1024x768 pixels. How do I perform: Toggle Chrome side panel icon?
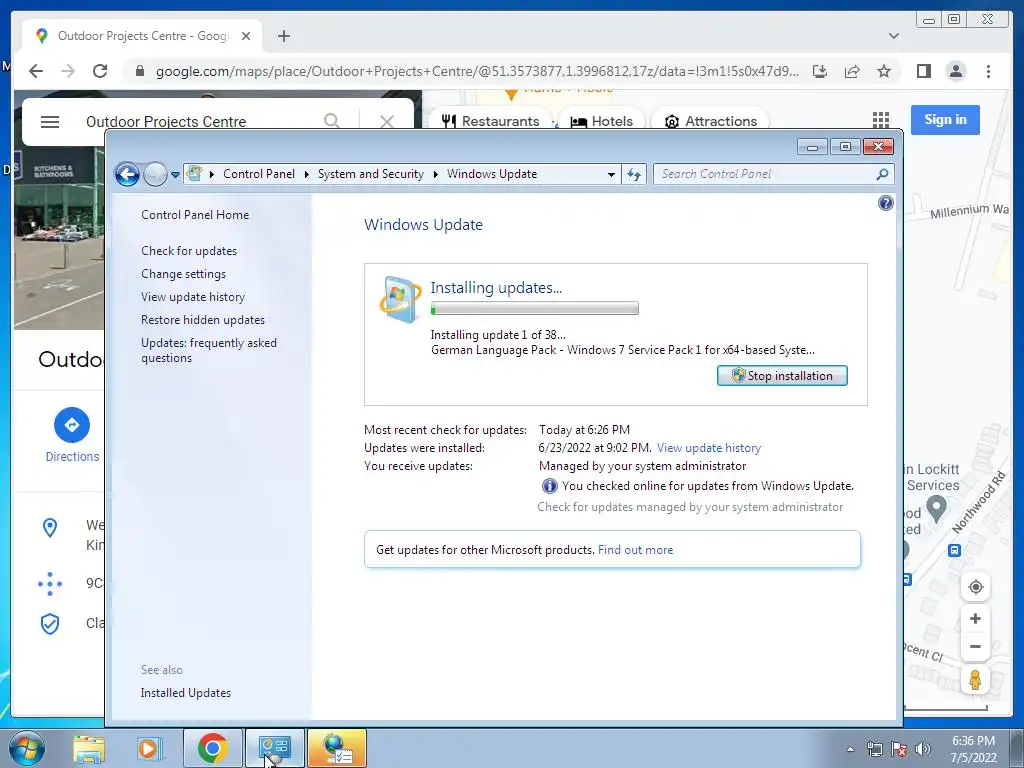tap(923, 71)
